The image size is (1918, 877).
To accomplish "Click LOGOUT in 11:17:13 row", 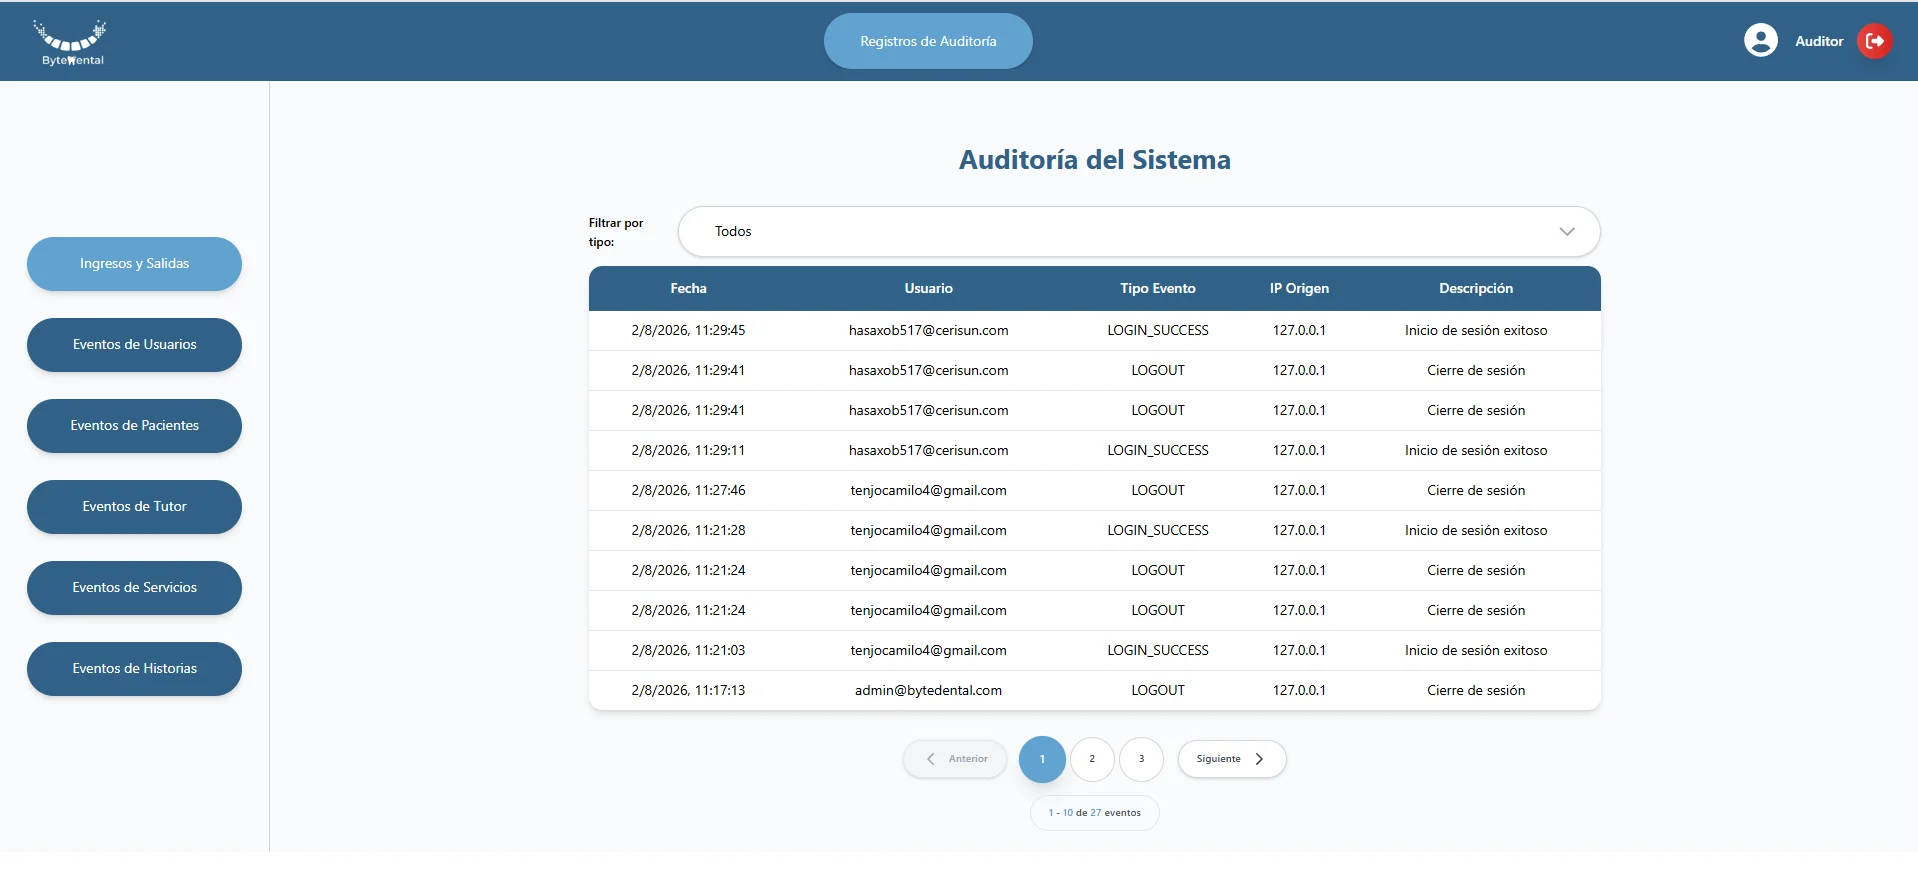I will [x=1157, y=690].
